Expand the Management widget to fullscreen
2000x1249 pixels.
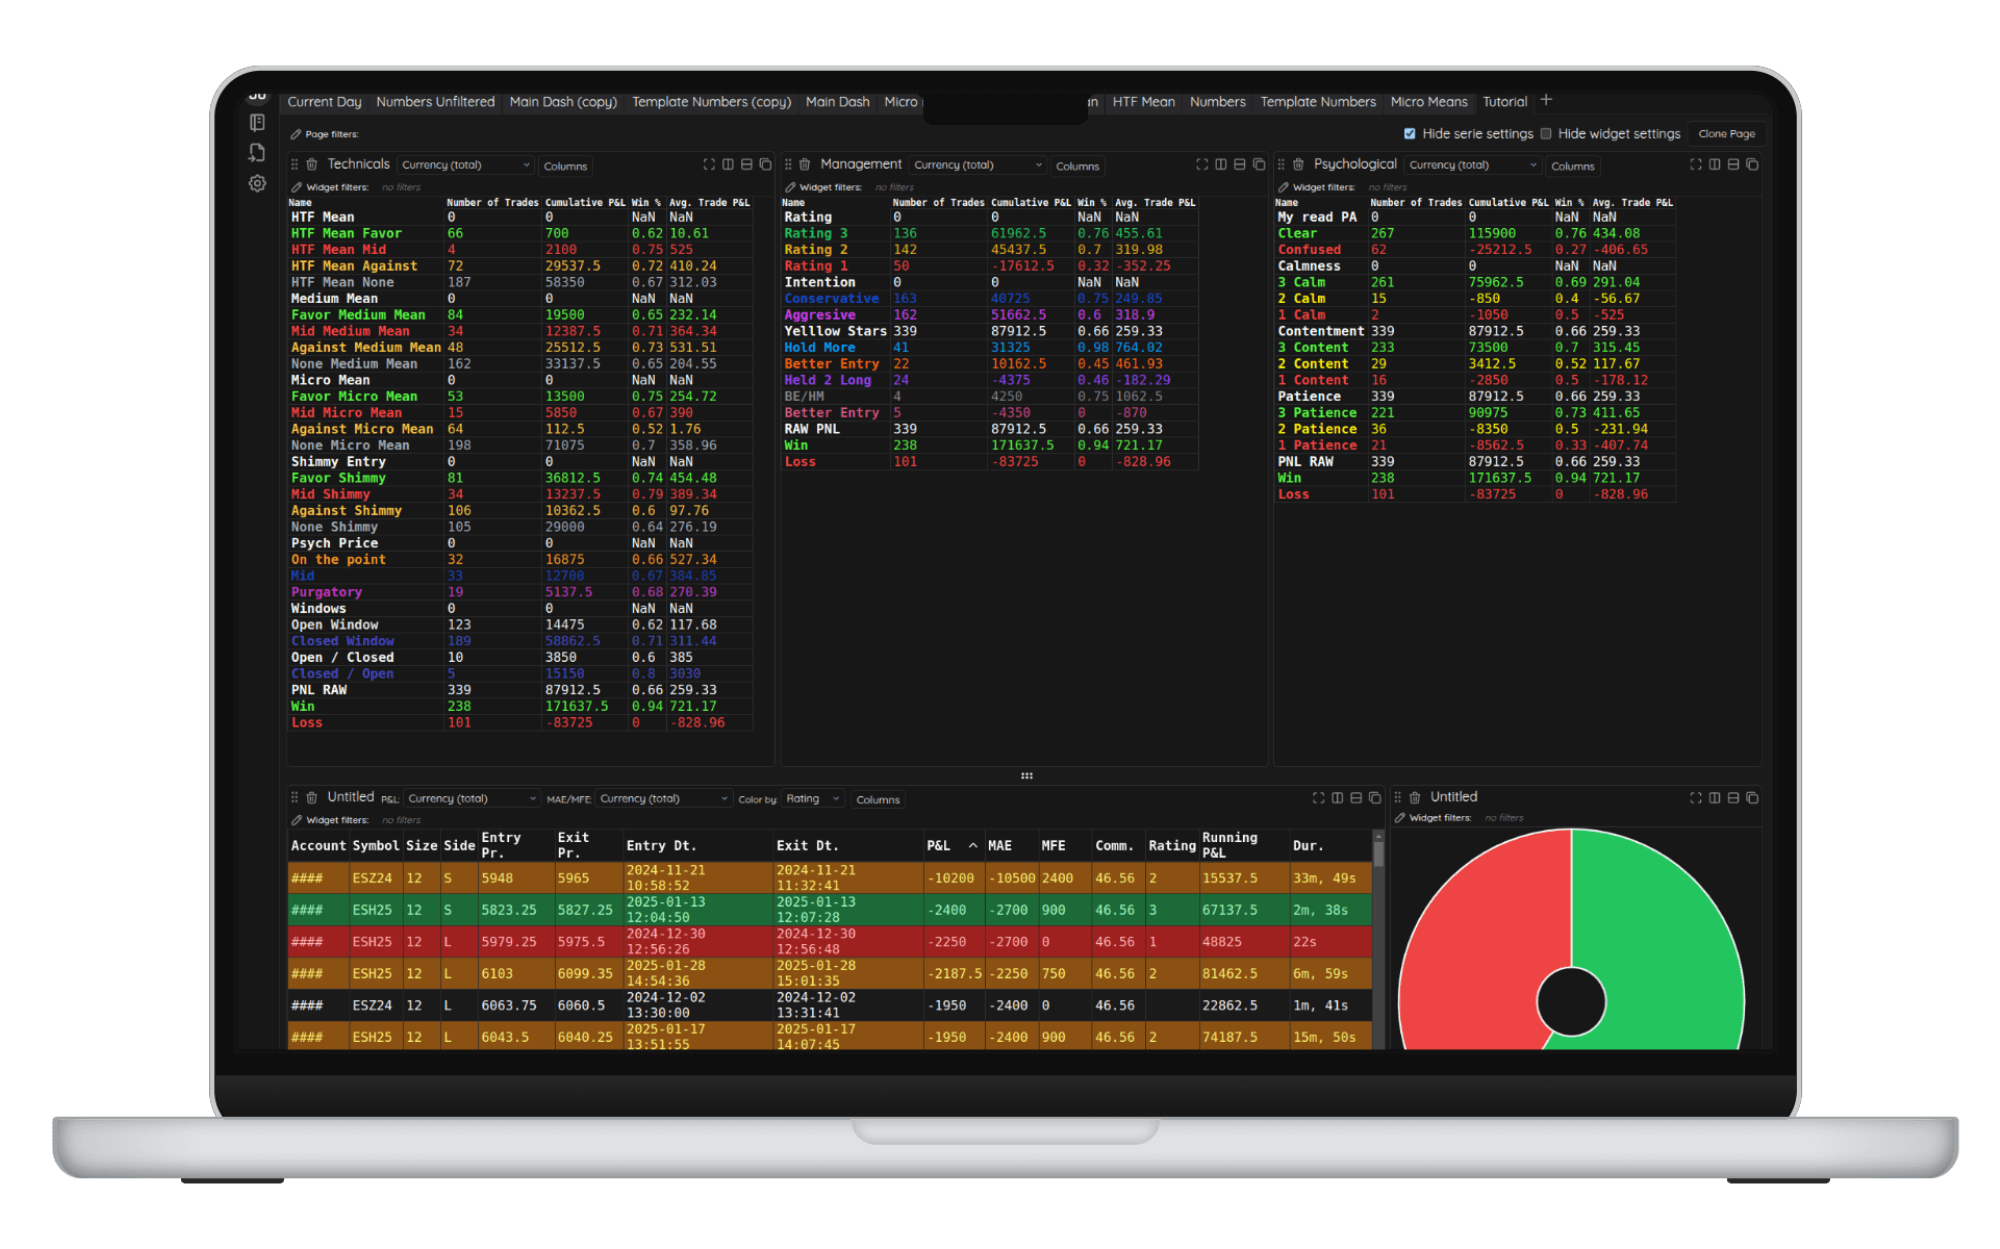1202,165
